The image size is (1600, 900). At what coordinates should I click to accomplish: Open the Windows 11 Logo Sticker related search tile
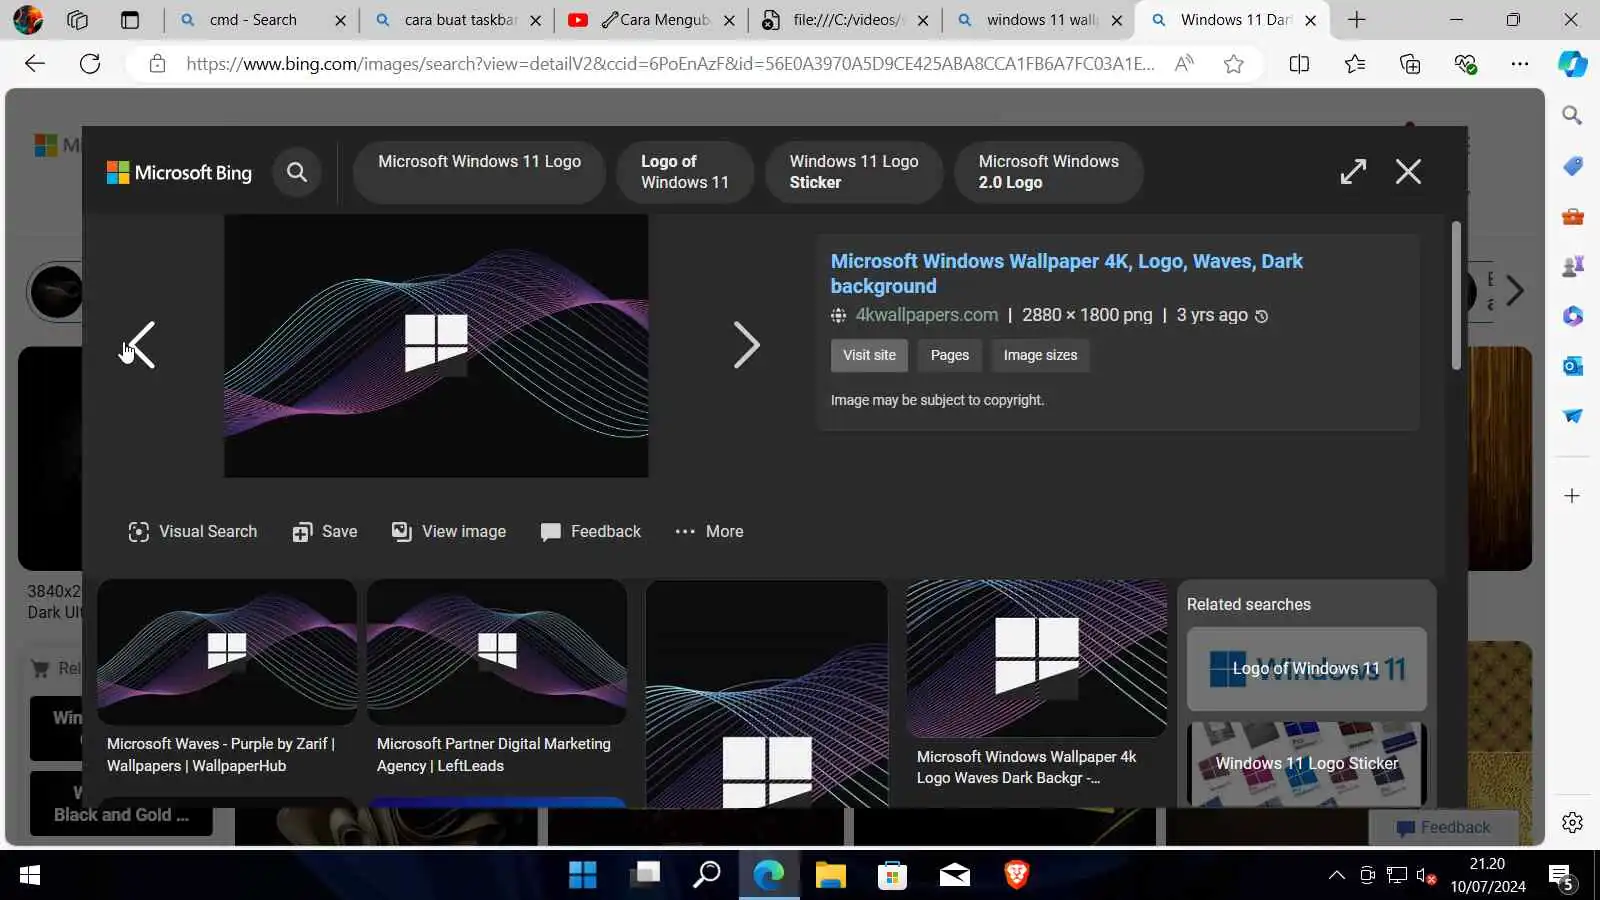coord(1306,763)
